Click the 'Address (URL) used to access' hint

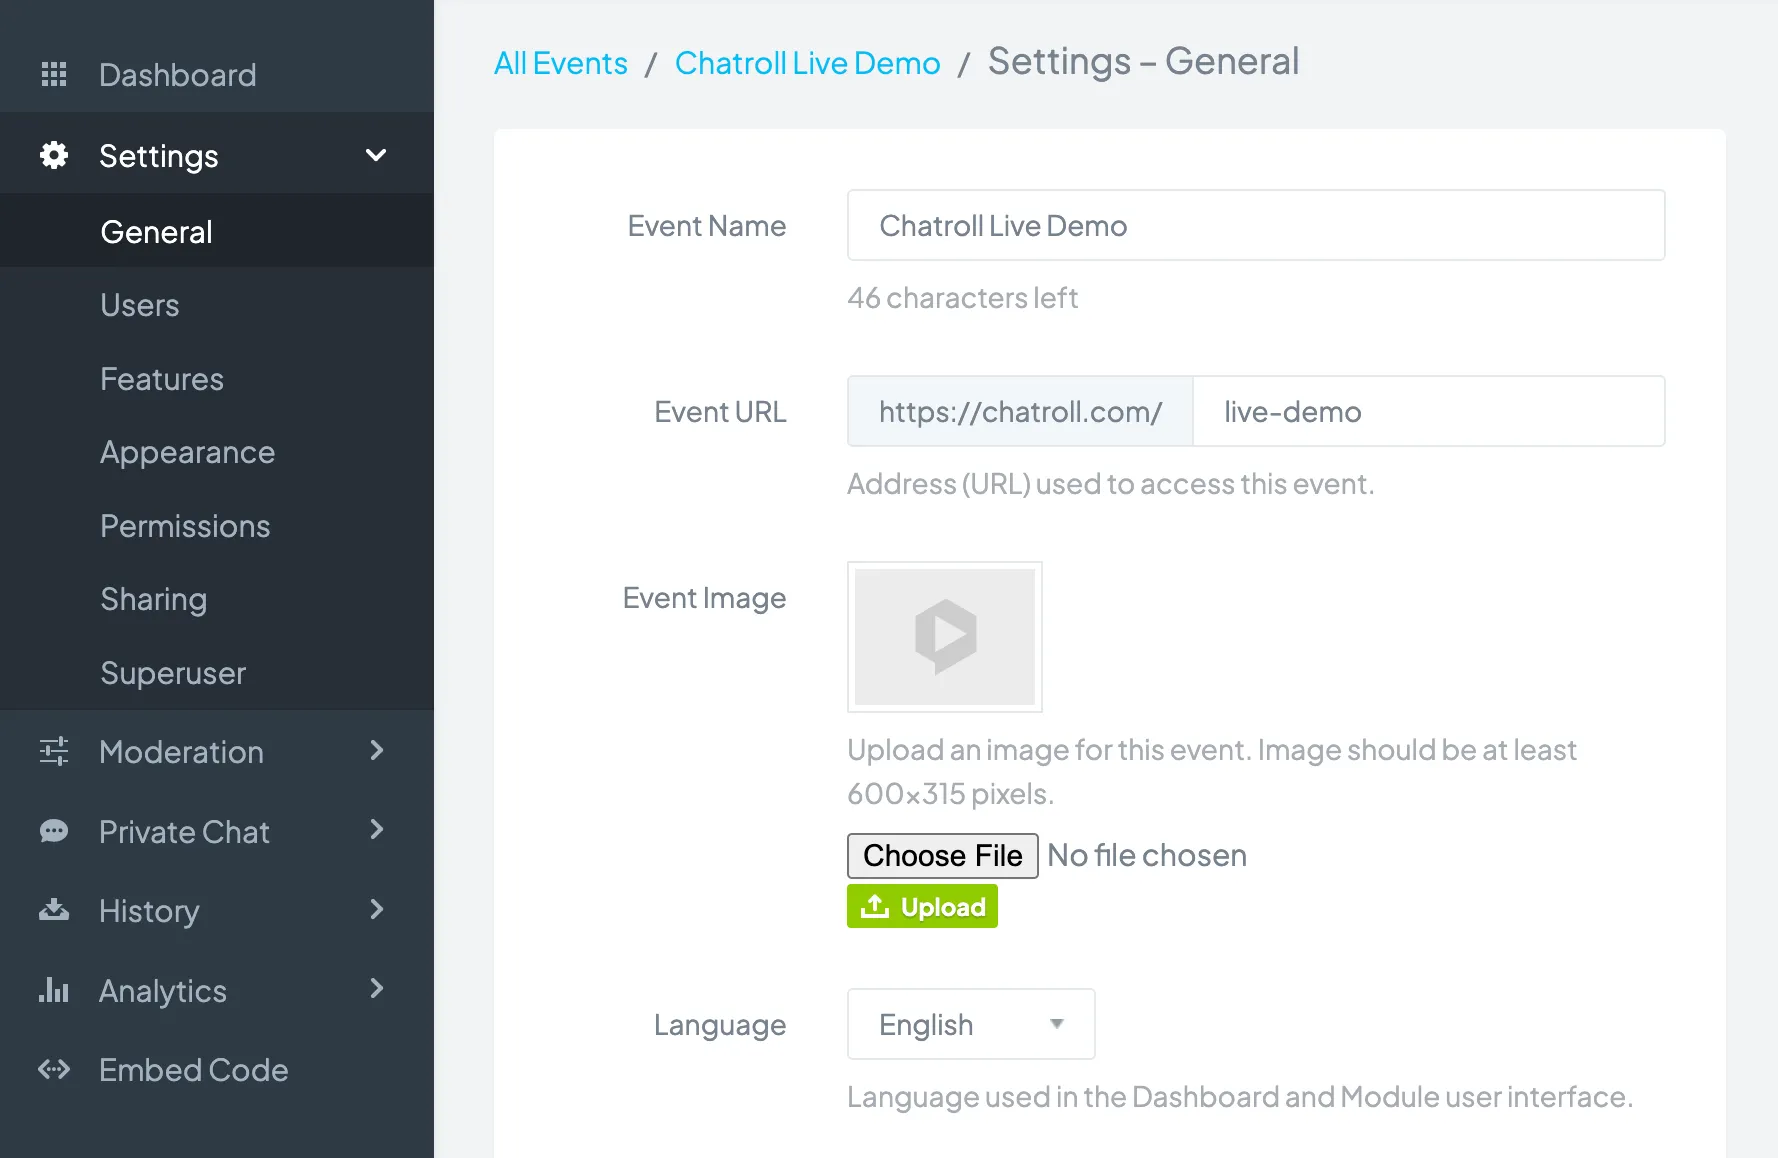(1110, 484)
